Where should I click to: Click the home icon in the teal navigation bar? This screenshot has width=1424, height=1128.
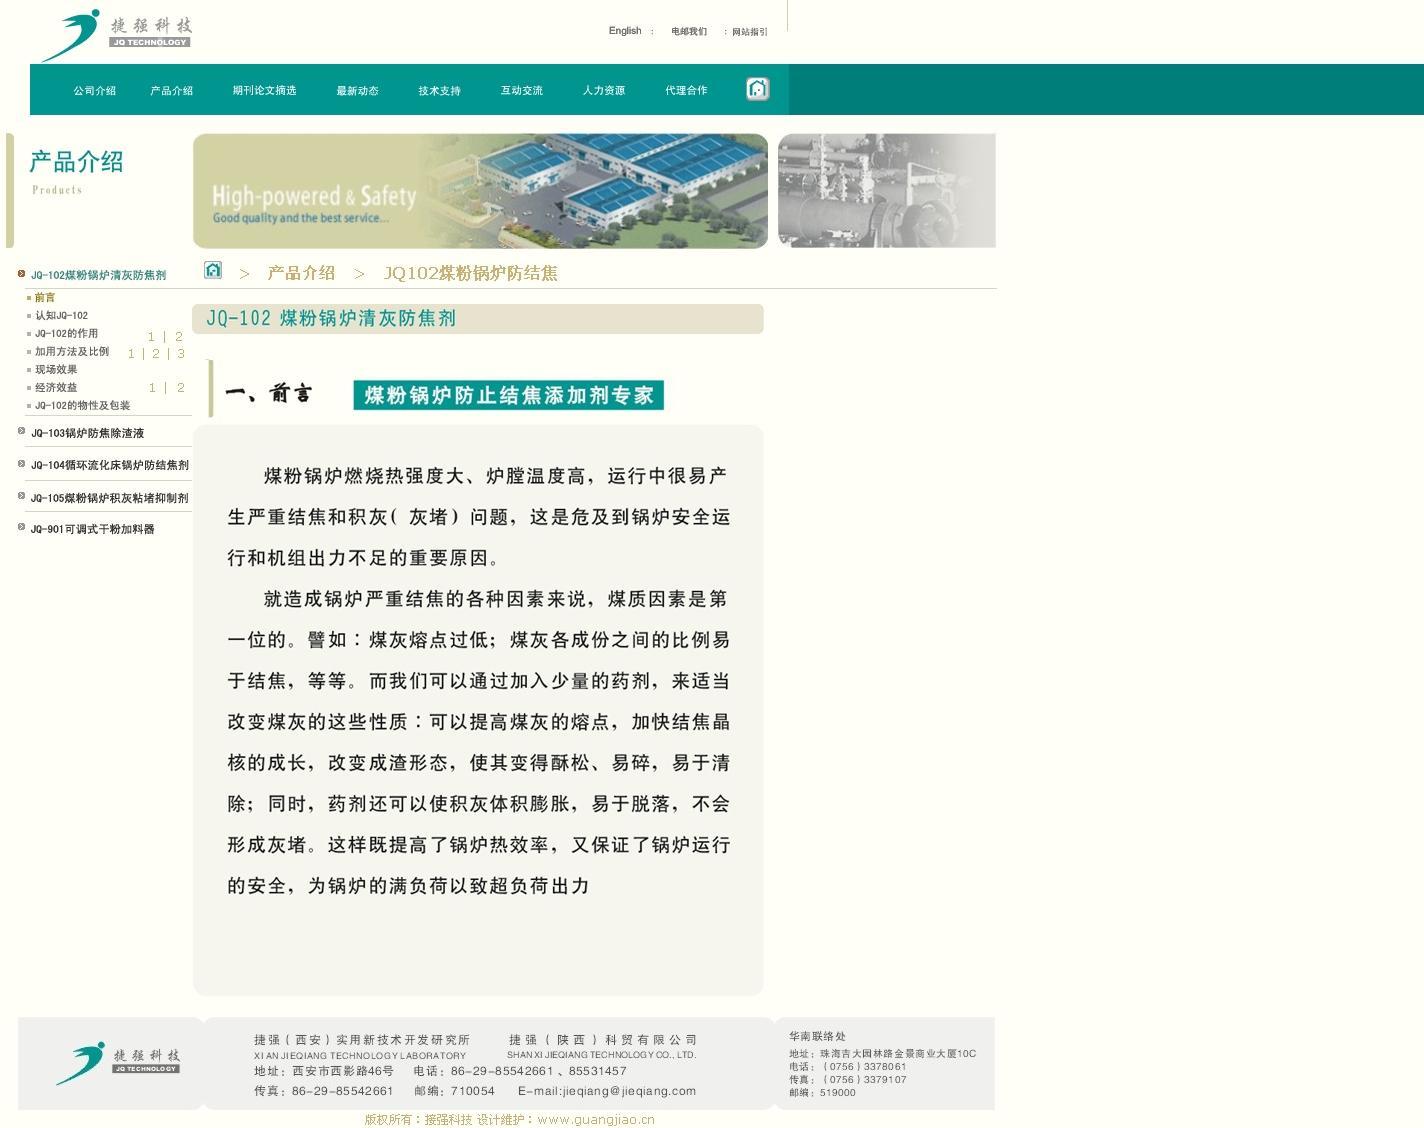click(x=757, y=89)
